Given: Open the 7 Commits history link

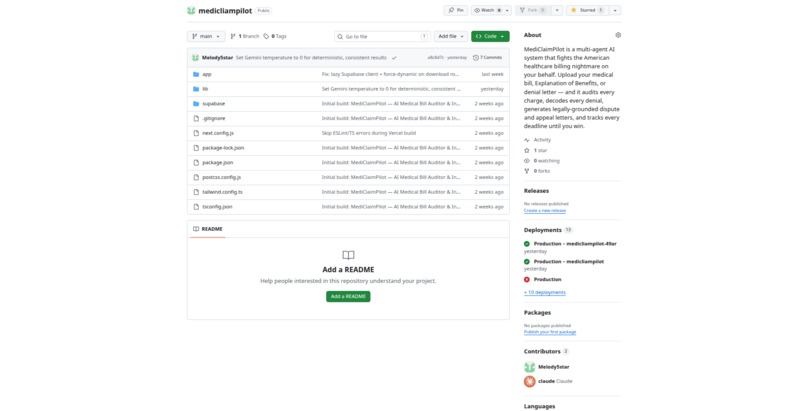Looking at the screenshot, I should (x=487, y=58).
